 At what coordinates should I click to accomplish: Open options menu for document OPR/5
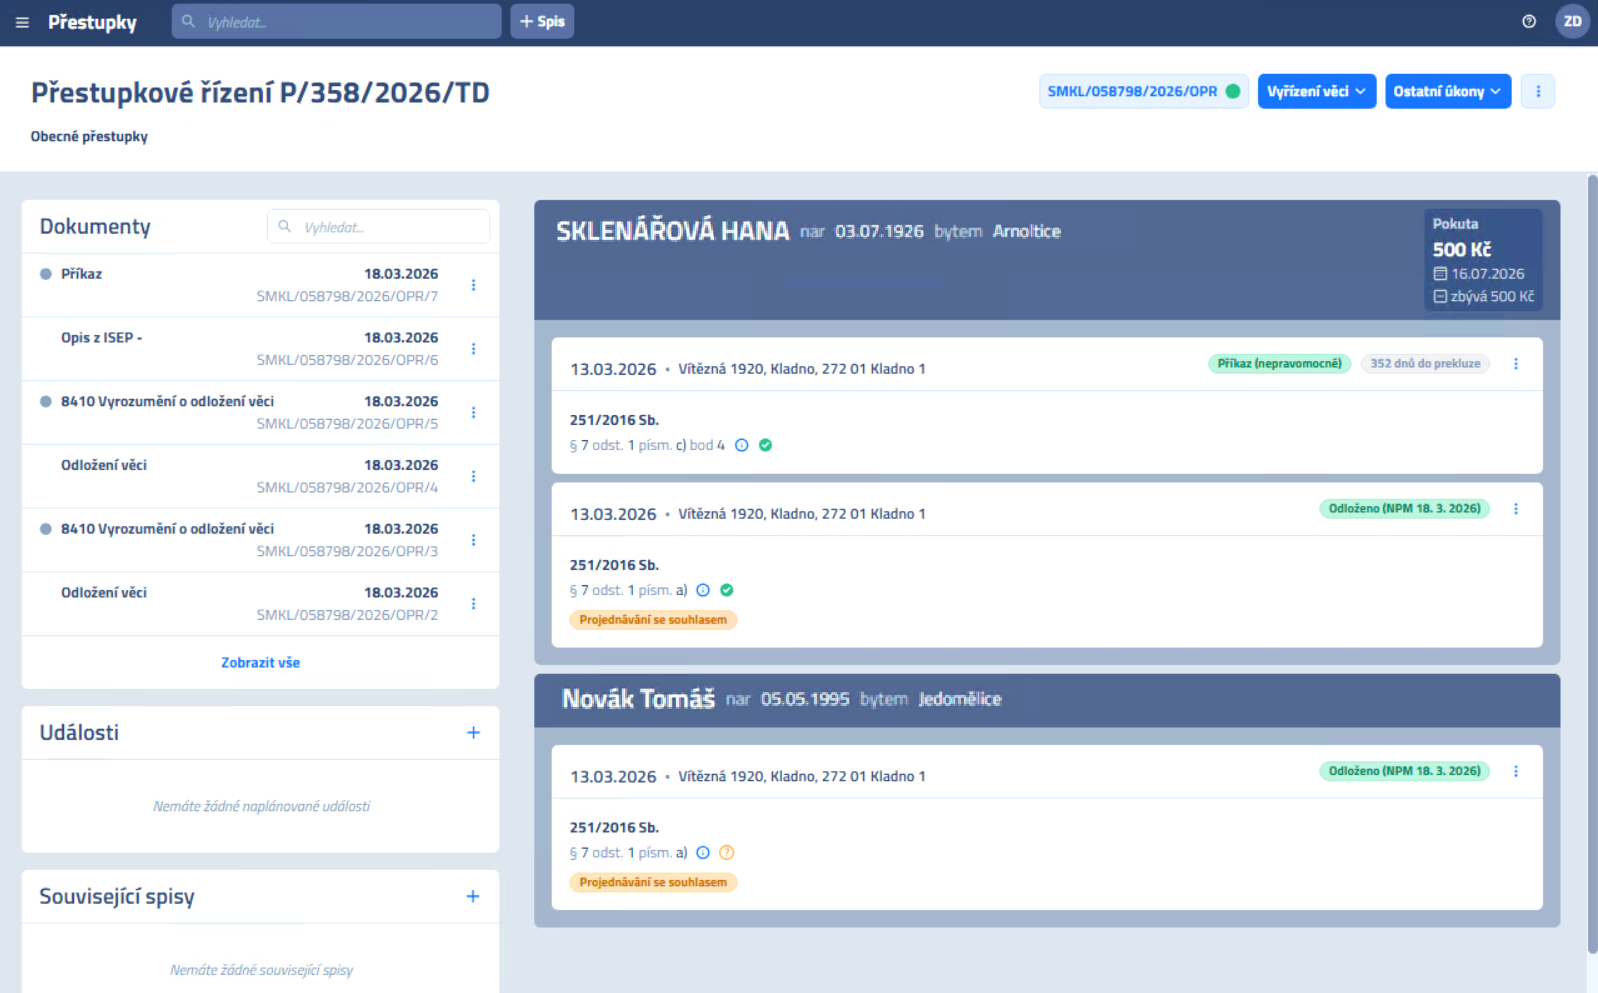click(x=473, y=413)
